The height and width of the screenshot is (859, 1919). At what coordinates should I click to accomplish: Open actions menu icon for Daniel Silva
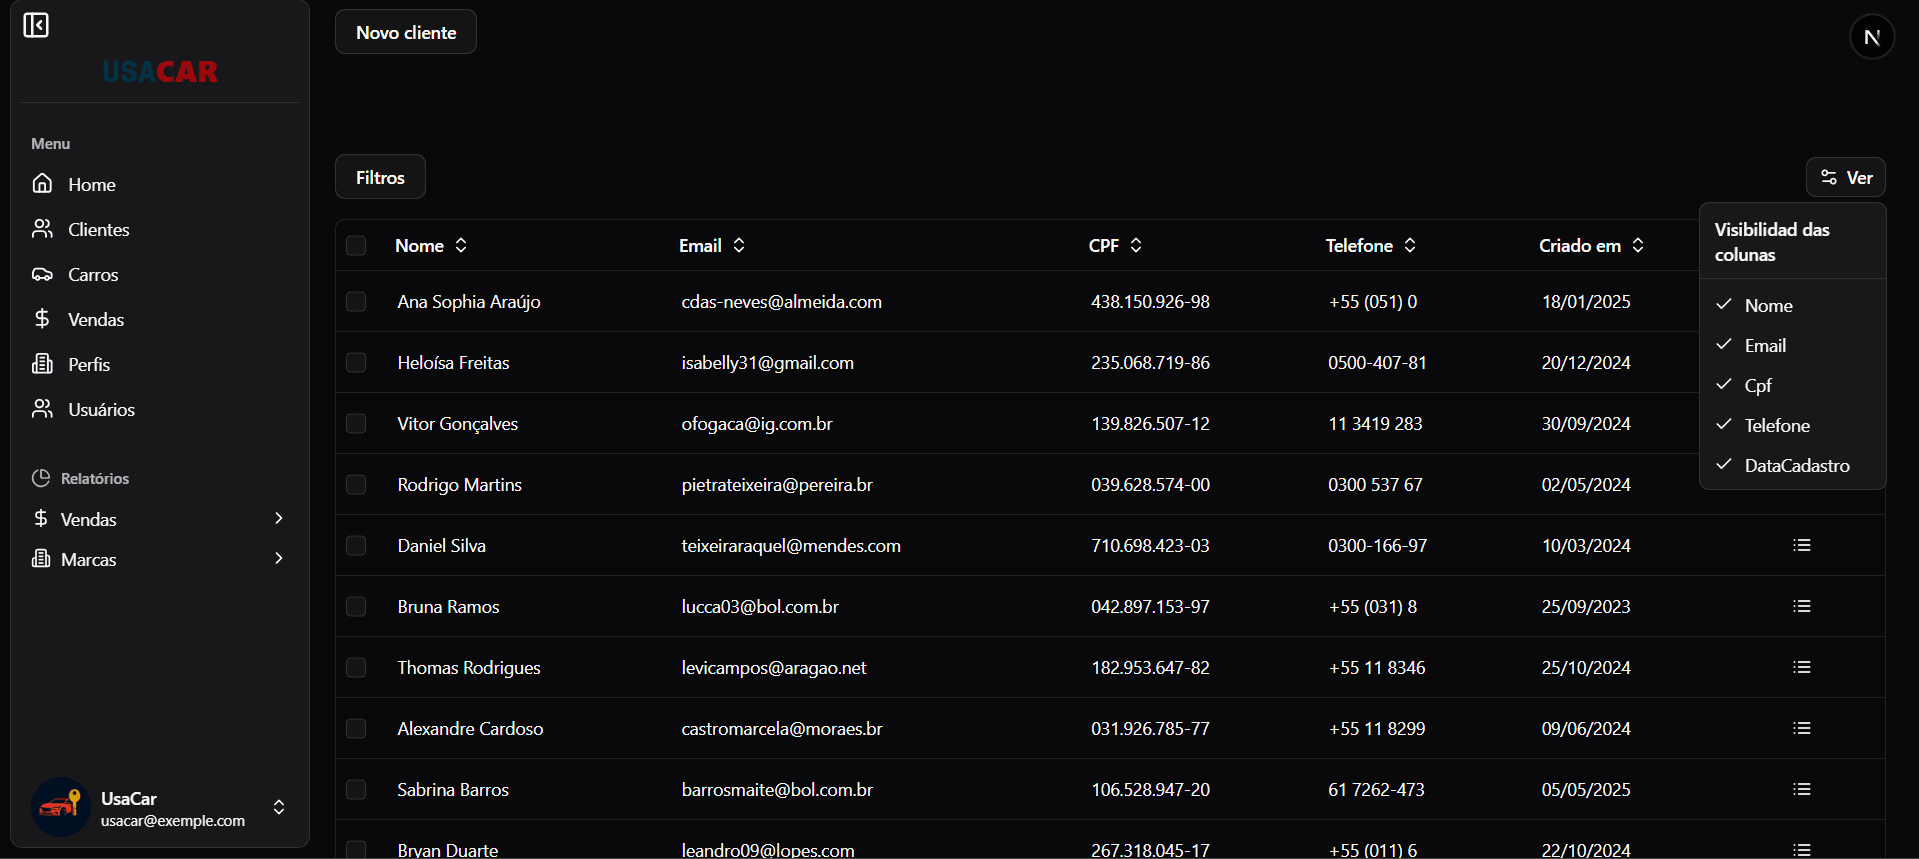tap(1801, 545)
